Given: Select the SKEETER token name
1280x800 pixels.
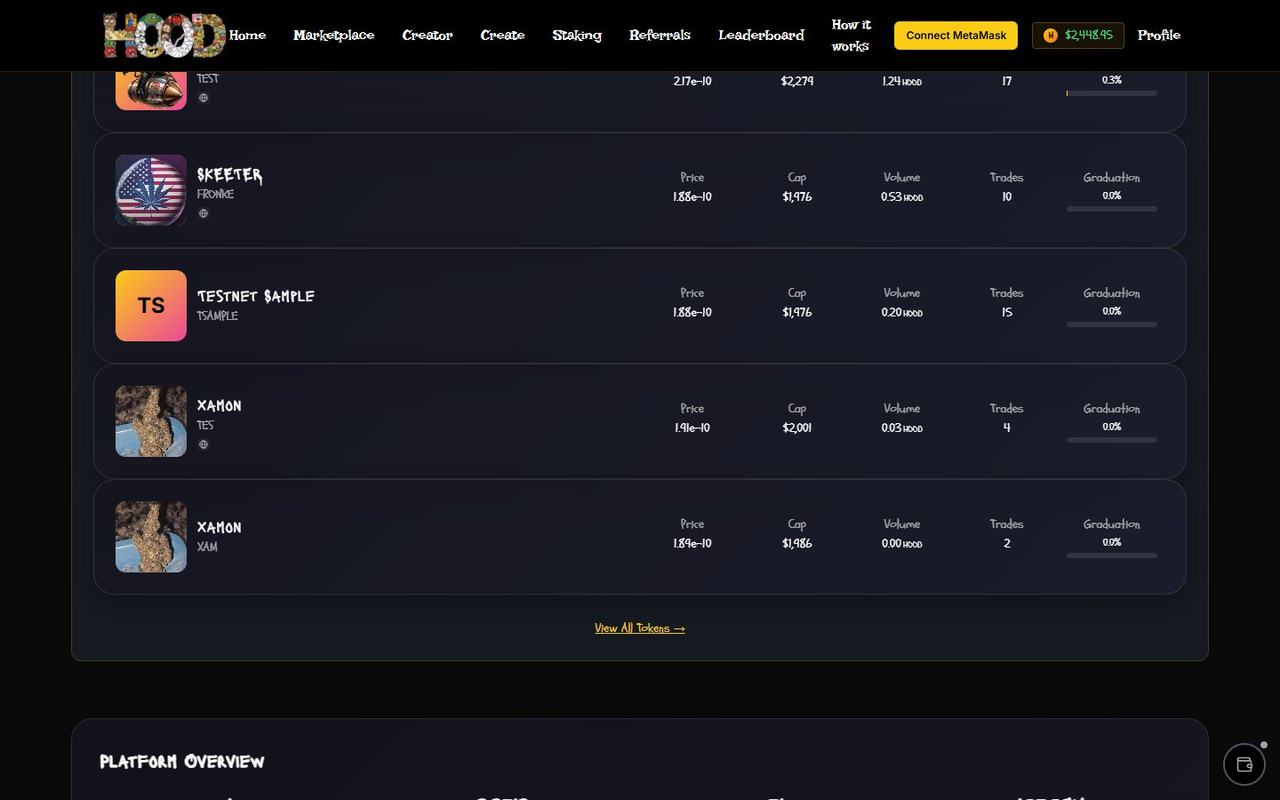Looking at the screenshot, I should point(230,175).
